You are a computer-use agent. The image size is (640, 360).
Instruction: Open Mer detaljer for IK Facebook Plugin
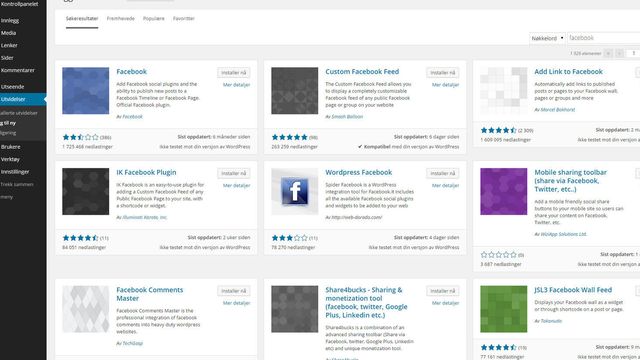(x=236, y=186)
